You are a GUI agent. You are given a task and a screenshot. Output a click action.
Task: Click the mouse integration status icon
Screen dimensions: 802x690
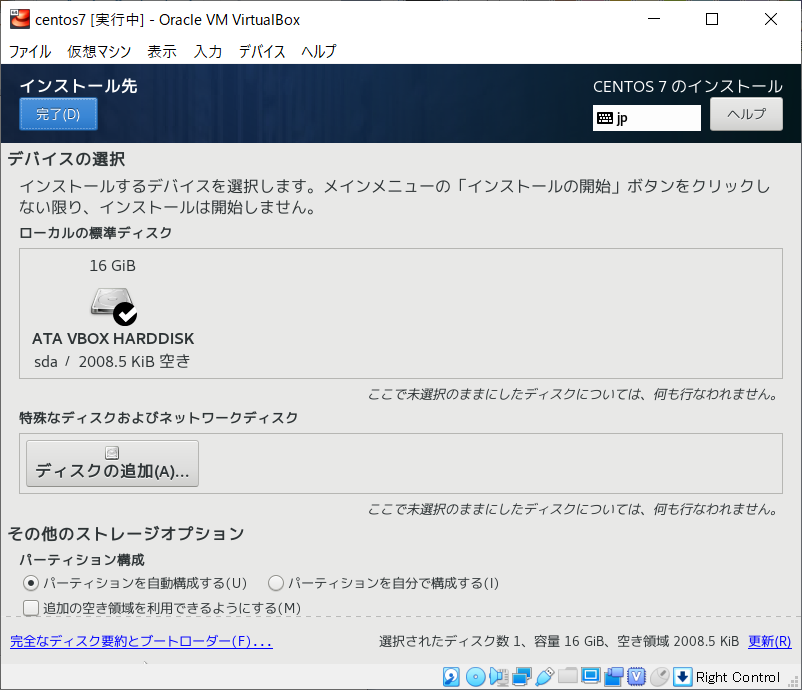click(660, 677)
